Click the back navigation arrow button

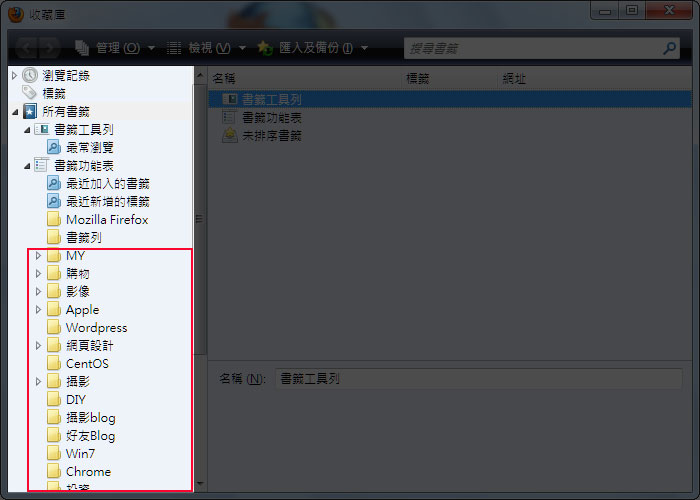(x=27, y=47)
